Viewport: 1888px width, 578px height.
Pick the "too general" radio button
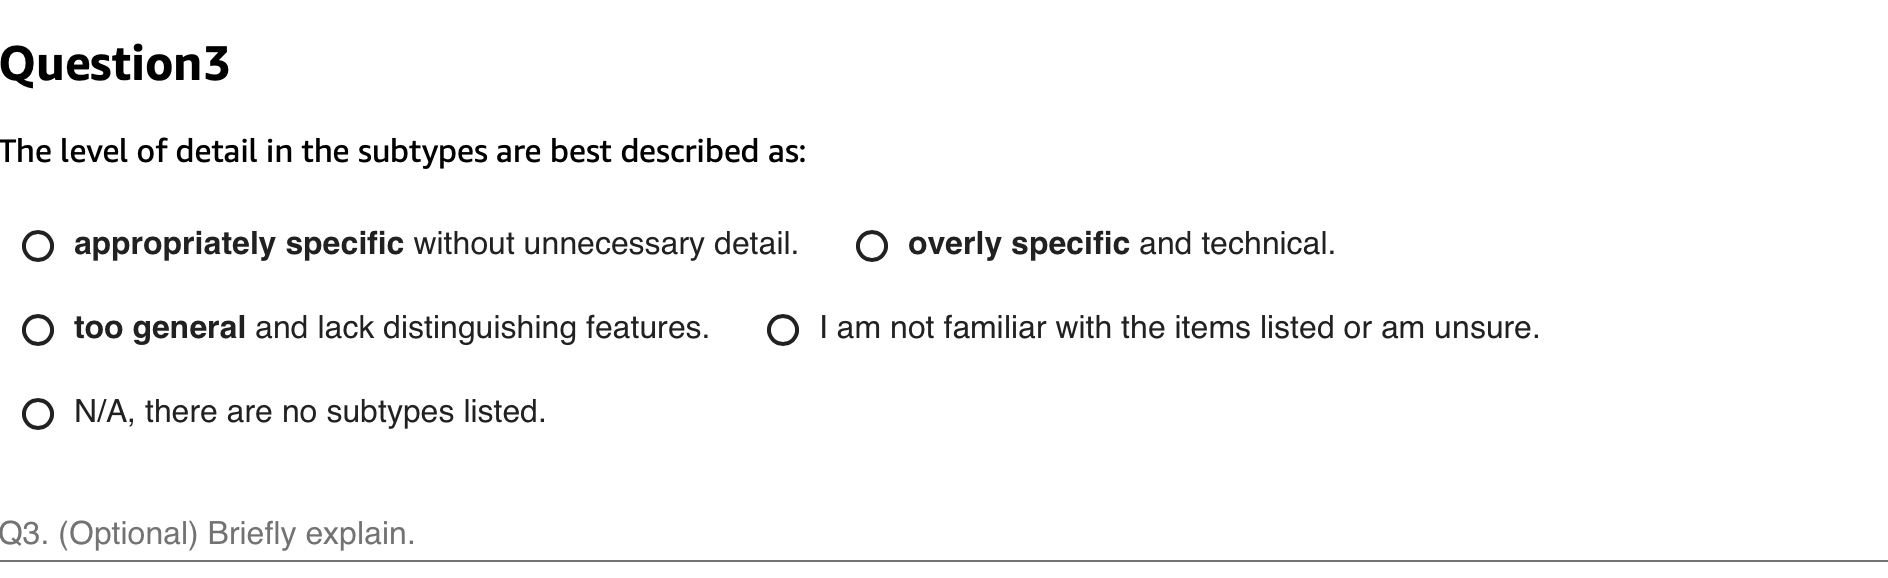tap(38, 330)
